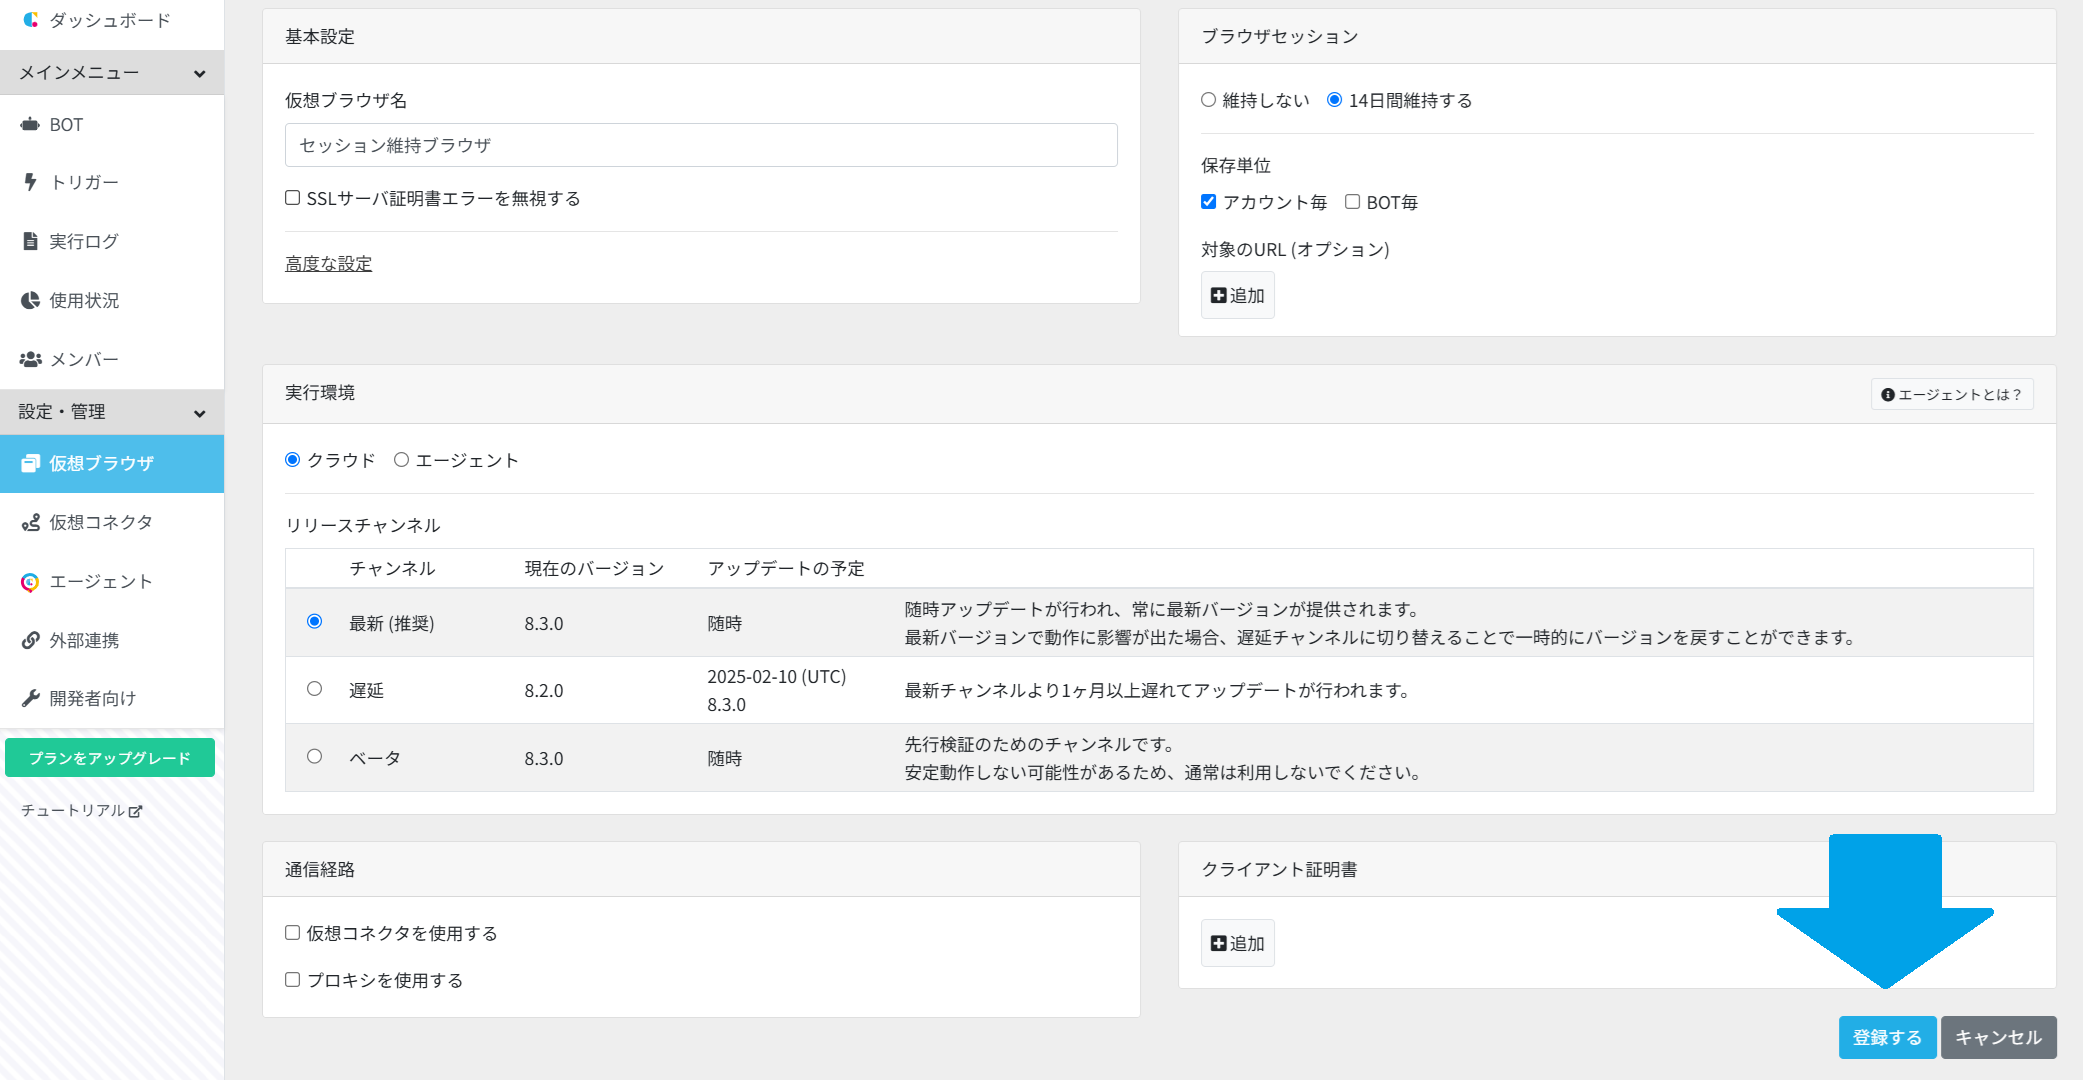The width and height of the screenshot is (2083, 1080).
Task: Click the 使用状況 pie chart icon
Action: tap(30, 300)
